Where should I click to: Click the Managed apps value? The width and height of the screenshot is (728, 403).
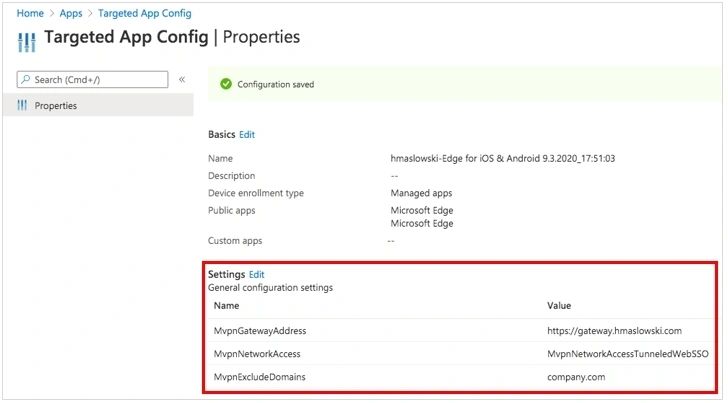[421, 193]
